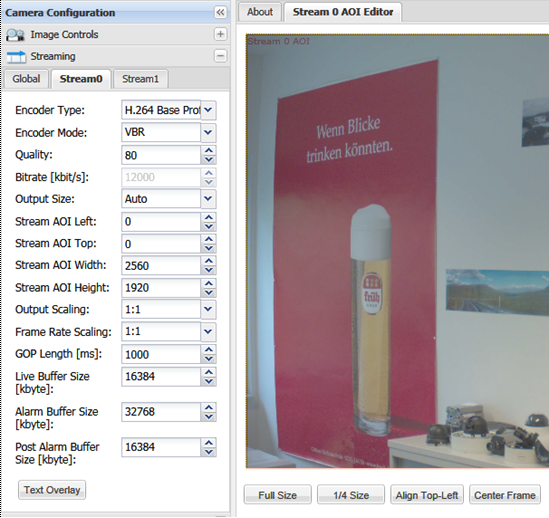The height and width of the screenshot is (518, 549).
Task: Increase Stream AOI Height value
Action: coord(209,283)
